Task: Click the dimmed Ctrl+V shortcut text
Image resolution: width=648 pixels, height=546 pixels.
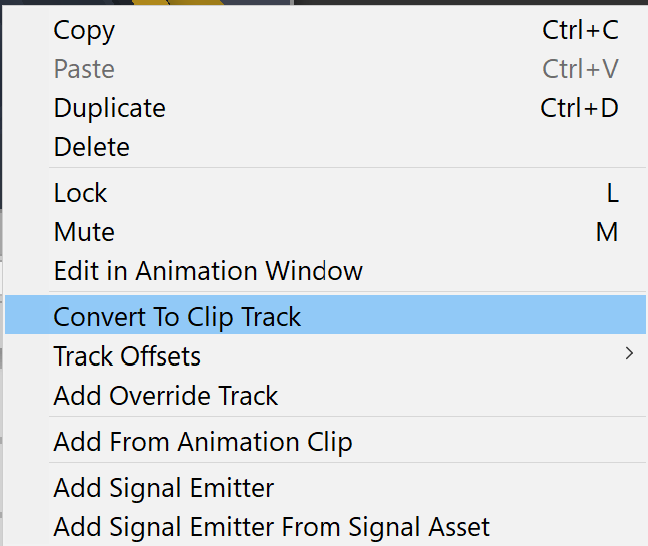Action: pos(580,69)
